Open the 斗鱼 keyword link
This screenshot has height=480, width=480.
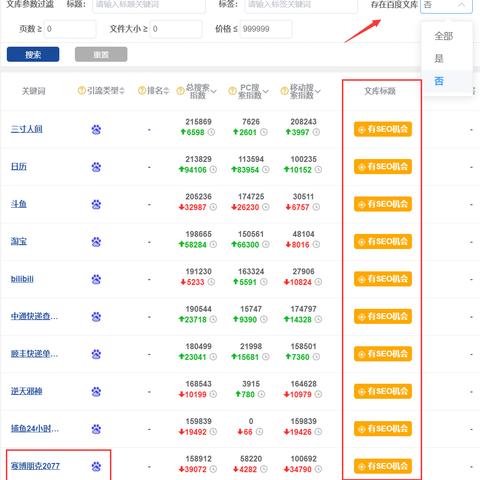pos(19,204)
